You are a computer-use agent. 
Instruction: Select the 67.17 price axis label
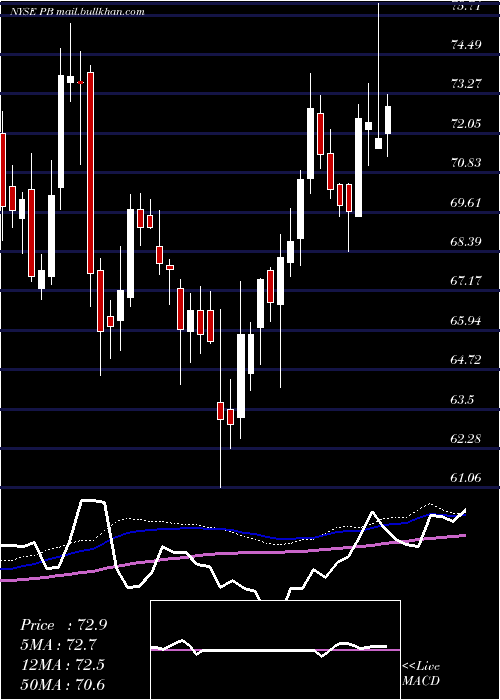point(466,281)
